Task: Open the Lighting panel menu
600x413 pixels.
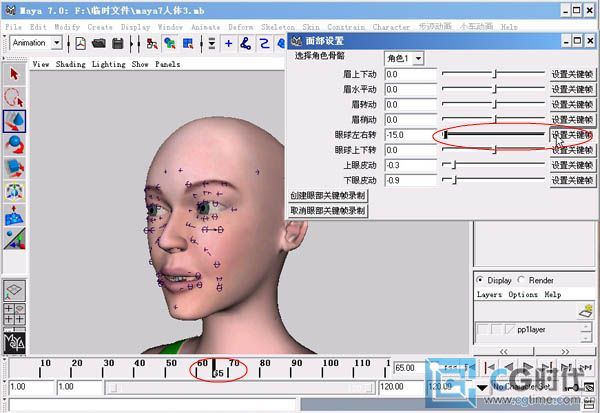Action: 108,64
